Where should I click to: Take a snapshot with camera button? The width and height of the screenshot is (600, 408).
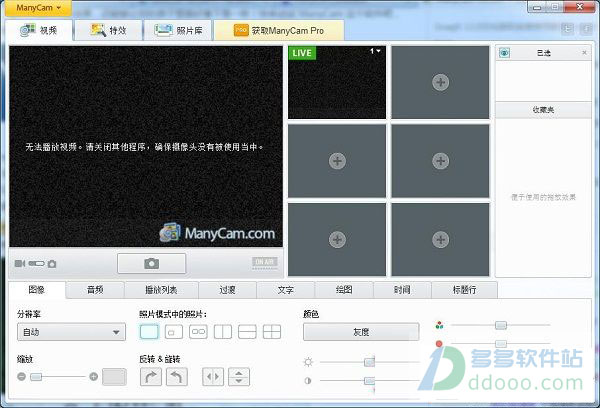click(x=152, y=263)
